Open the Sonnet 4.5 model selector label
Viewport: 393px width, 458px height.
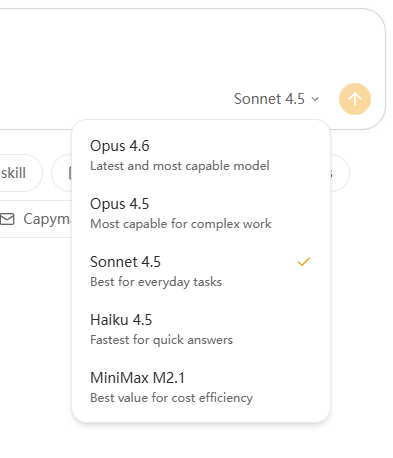pos(269,99)
